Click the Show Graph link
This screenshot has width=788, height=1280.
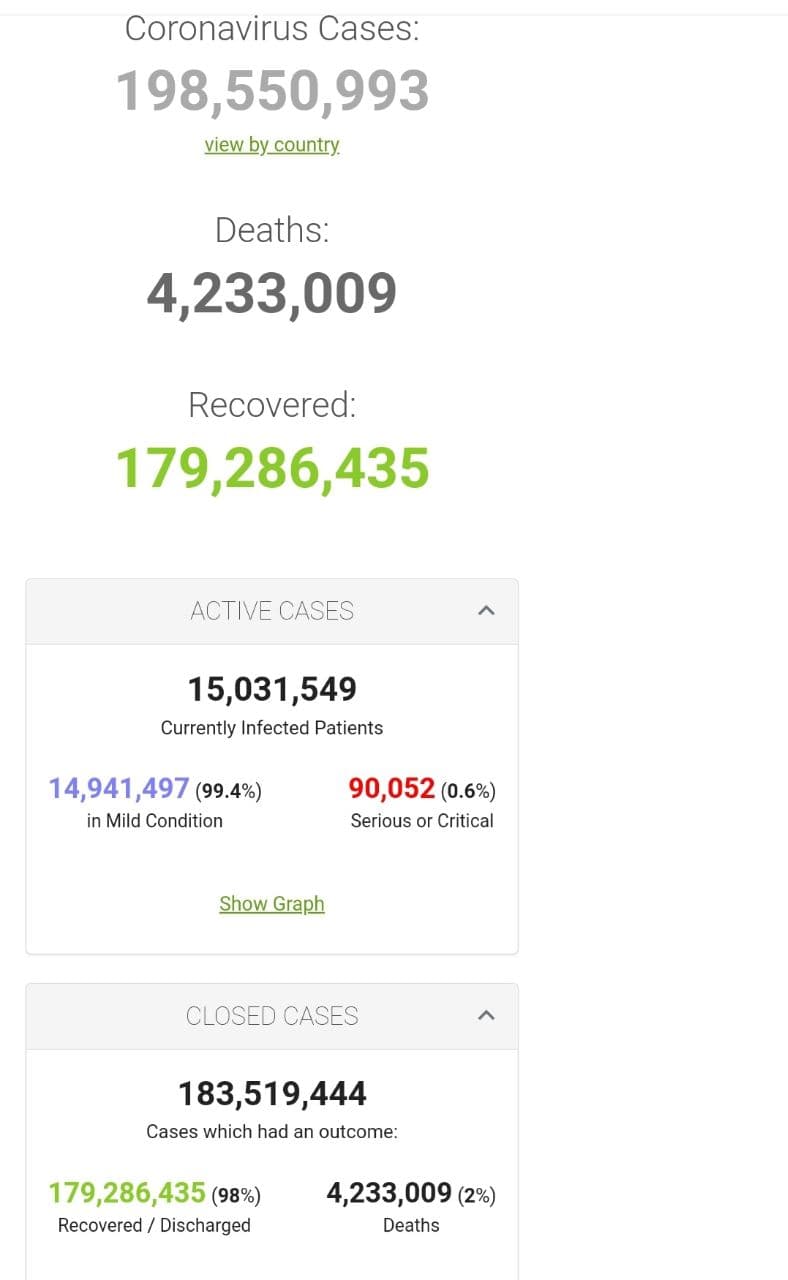(x=272, y=903)
